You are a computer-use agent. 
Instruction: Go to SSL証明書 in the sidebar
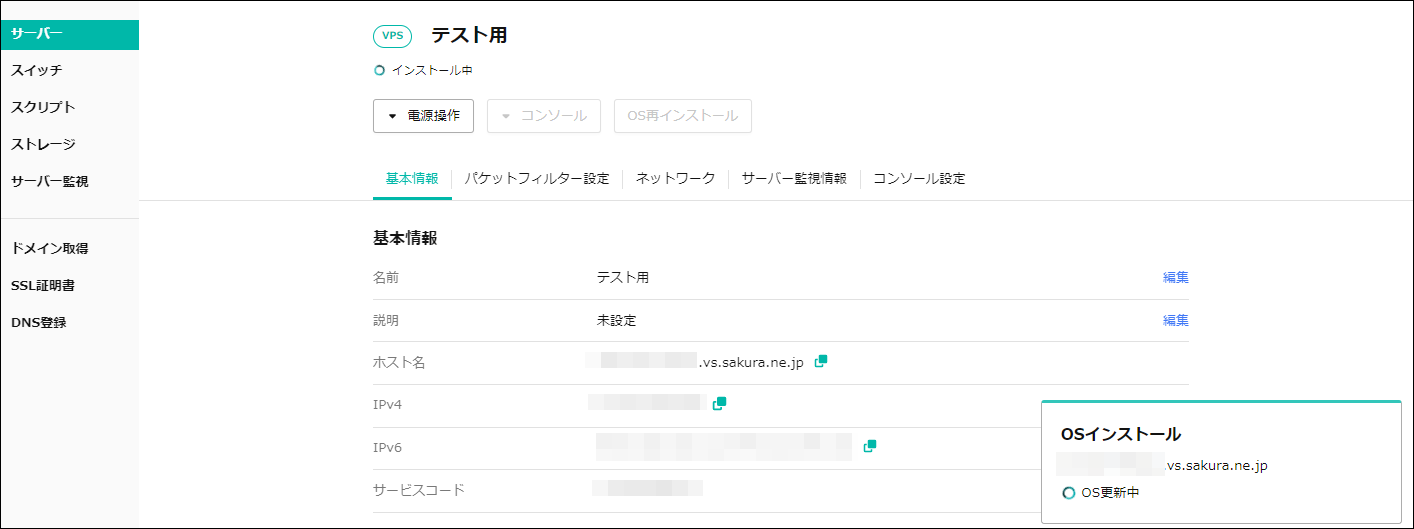[x=43, y=286]
